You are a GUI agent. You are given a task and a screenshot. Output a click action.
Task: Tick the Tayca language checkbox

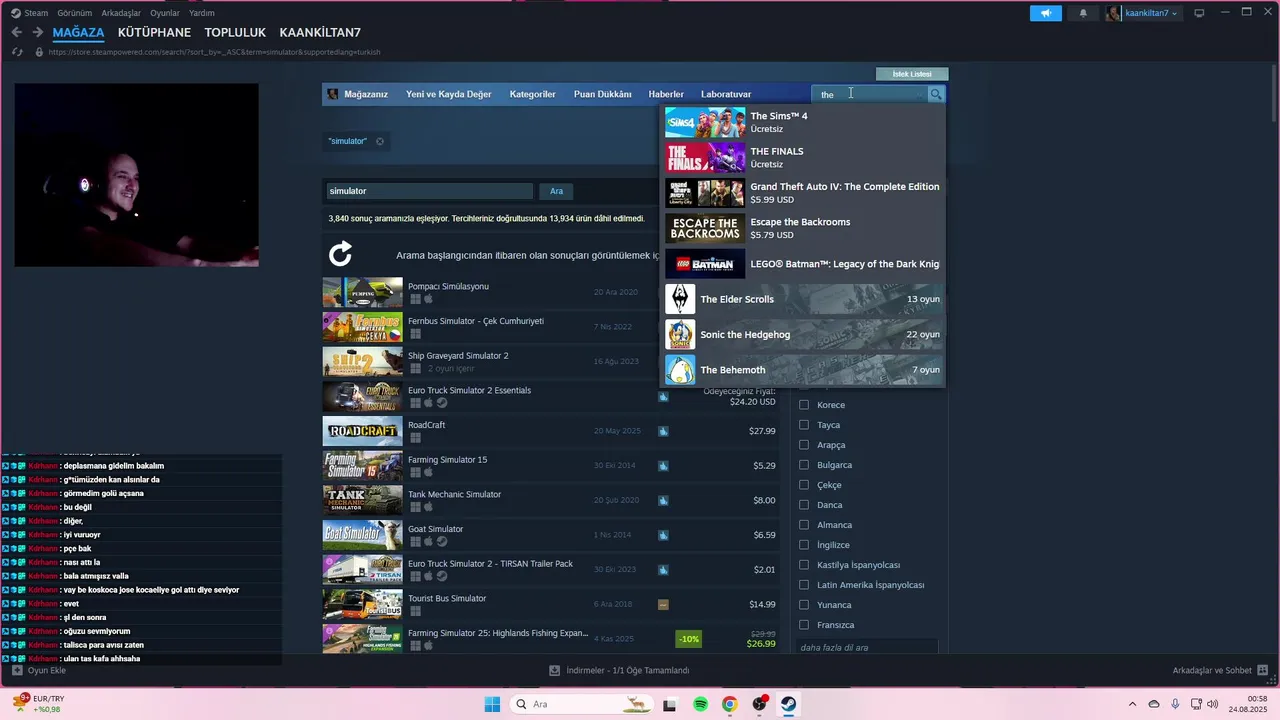point(804,425)
